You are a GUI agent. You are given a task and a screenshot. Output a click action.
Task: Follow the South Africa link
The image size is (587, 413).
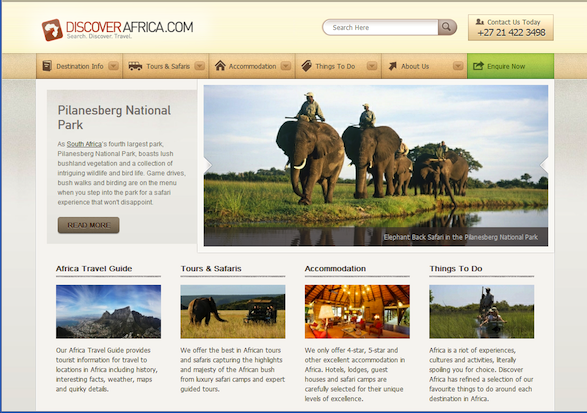[84, 144]
